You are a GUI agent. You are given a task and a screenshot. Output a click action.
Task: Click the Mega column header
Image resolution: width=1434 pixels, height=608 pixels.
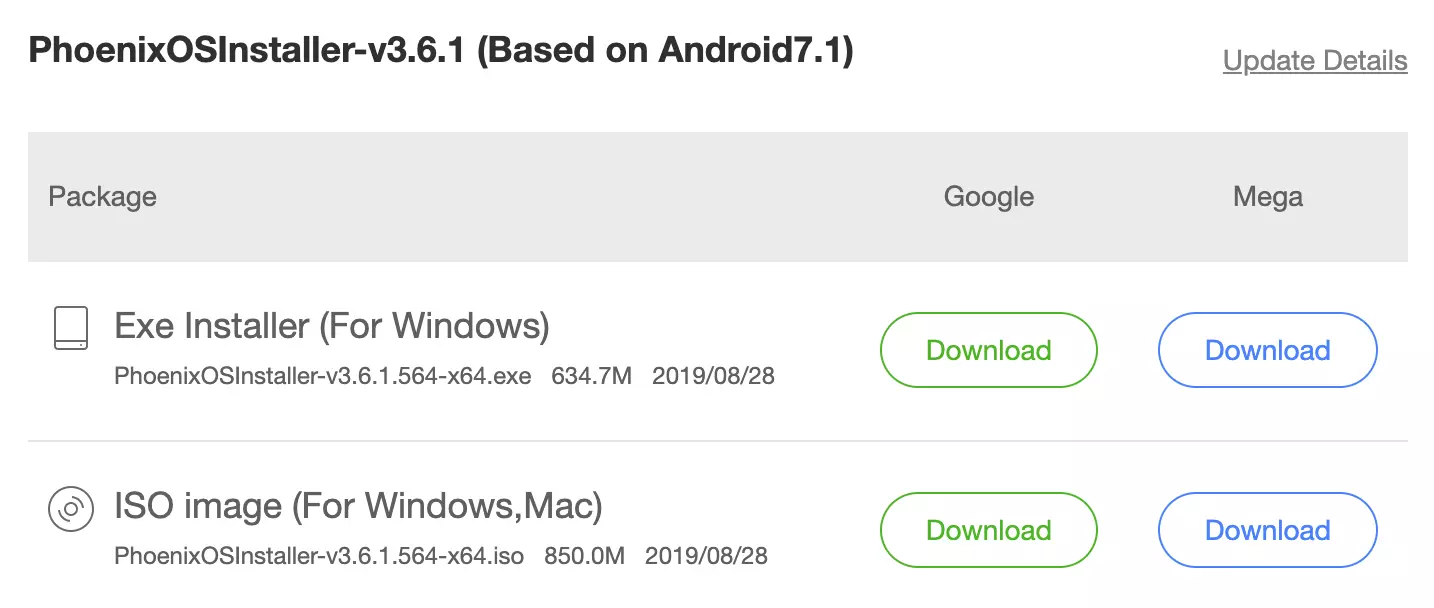[1267, 196]
